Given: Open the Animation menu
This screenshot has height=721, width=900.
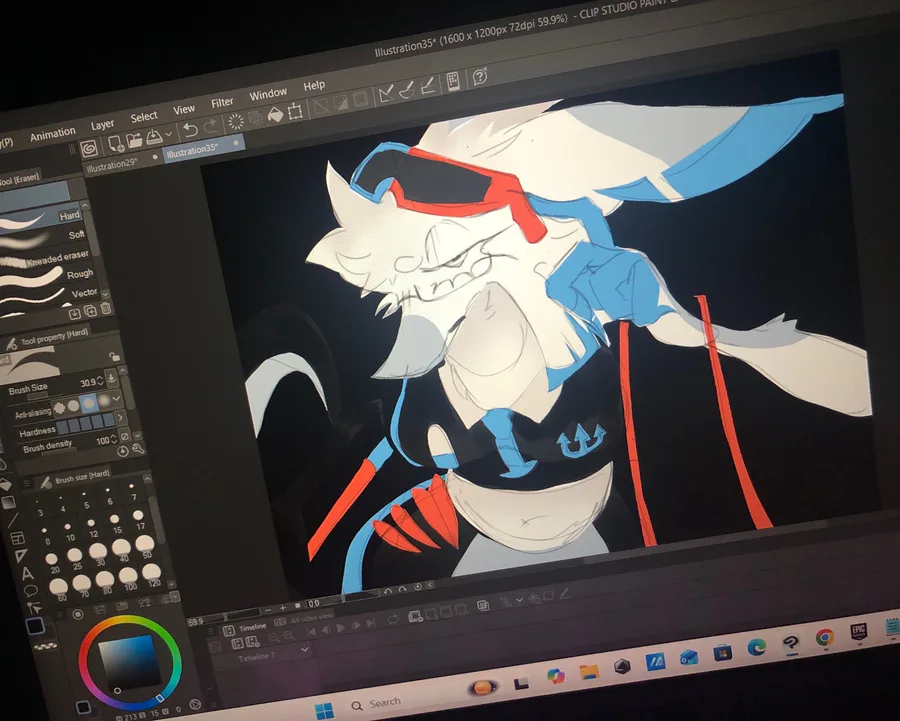Looking at the screenshot, I should tap(53, 134).
